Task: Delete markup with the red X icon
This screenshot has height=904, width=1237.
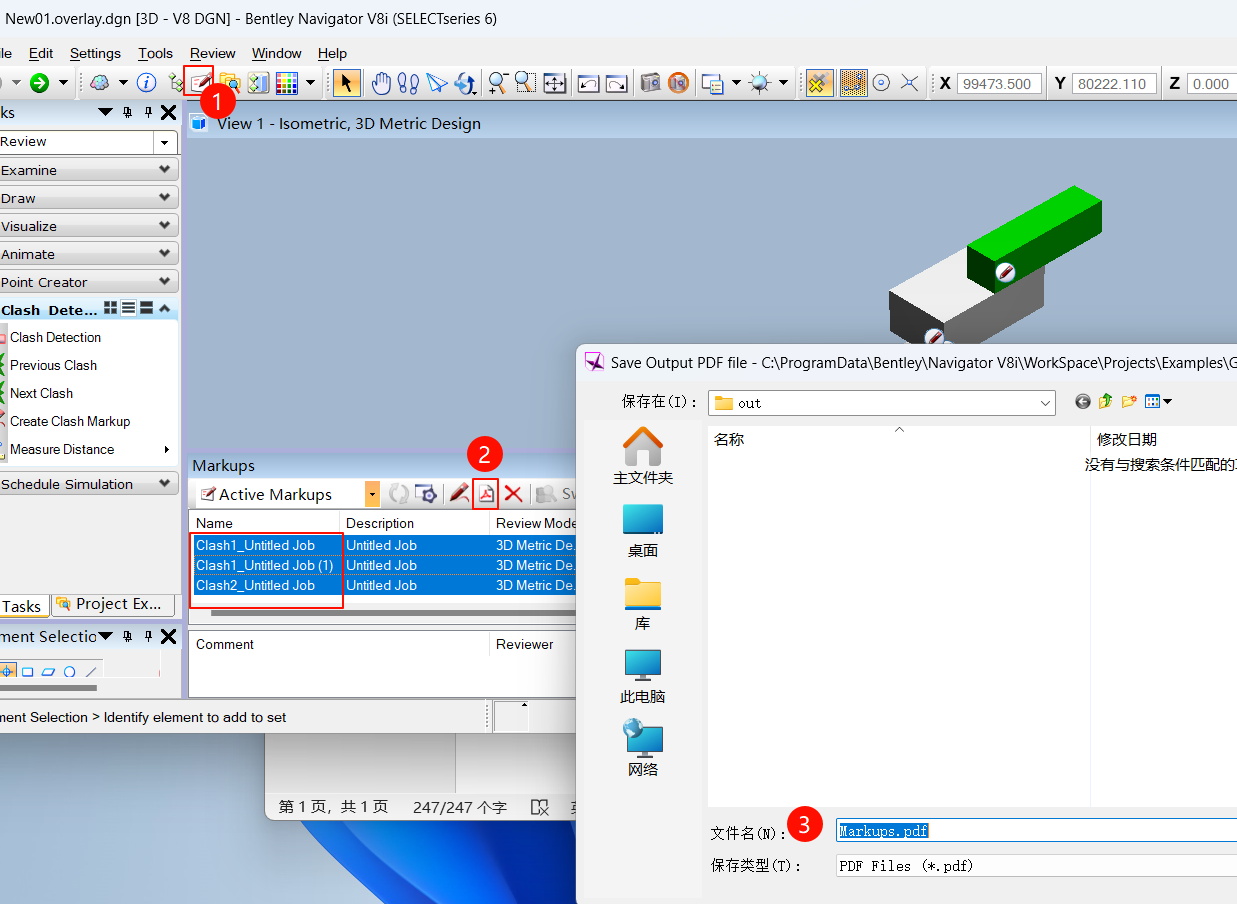Action: 513,494
